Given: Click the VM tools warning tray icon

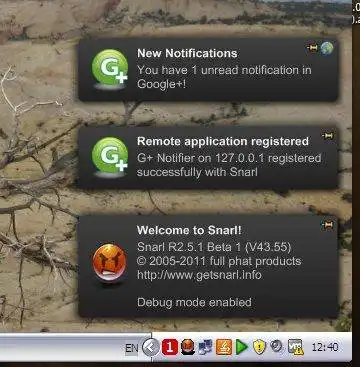Looking at the screenshot, I should (x=295, y=347).
